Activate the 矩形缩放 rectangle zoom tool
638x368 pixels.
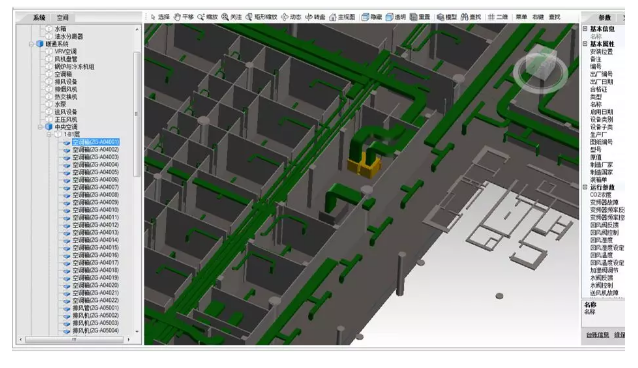261,17
